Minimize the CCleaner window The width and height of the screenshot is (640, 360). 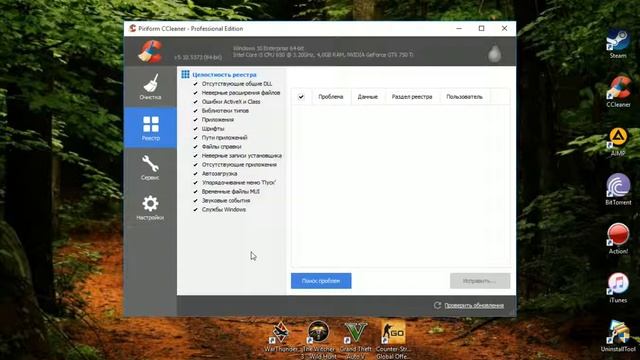point(459,28)
